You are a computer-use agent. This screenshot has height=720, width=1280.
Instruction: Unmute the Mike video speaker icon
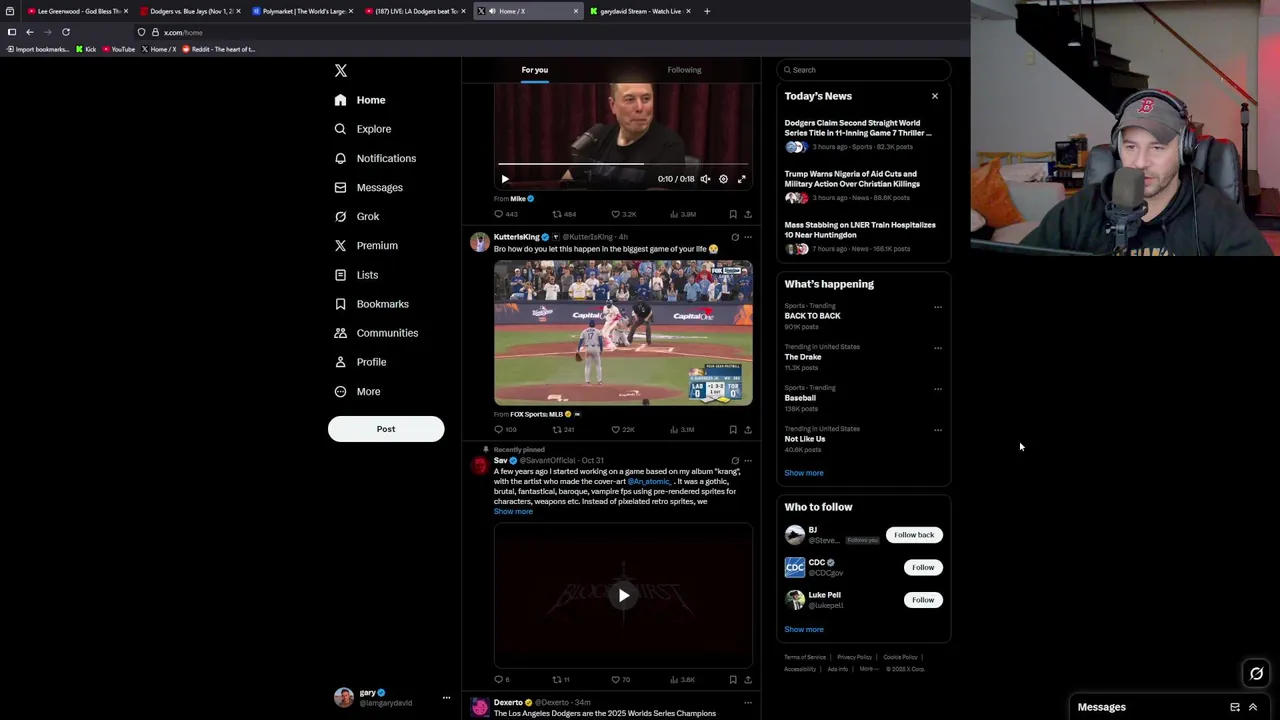pyautogui.click(x=705, y=179)
